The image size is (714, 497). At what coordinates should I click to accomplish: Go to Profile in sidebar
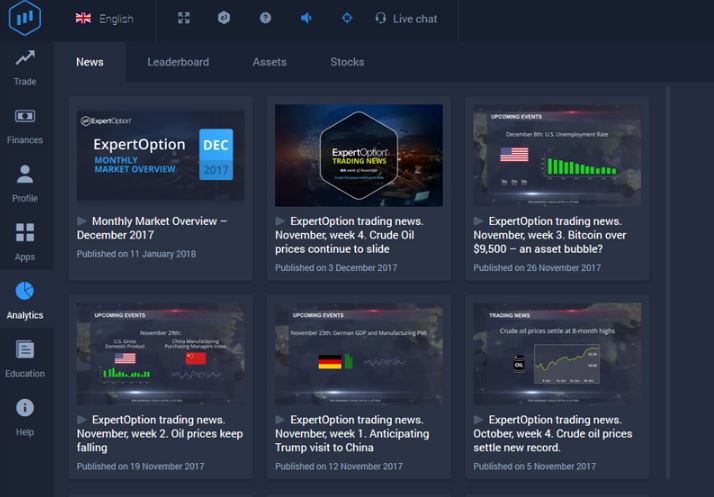point(25,184)
